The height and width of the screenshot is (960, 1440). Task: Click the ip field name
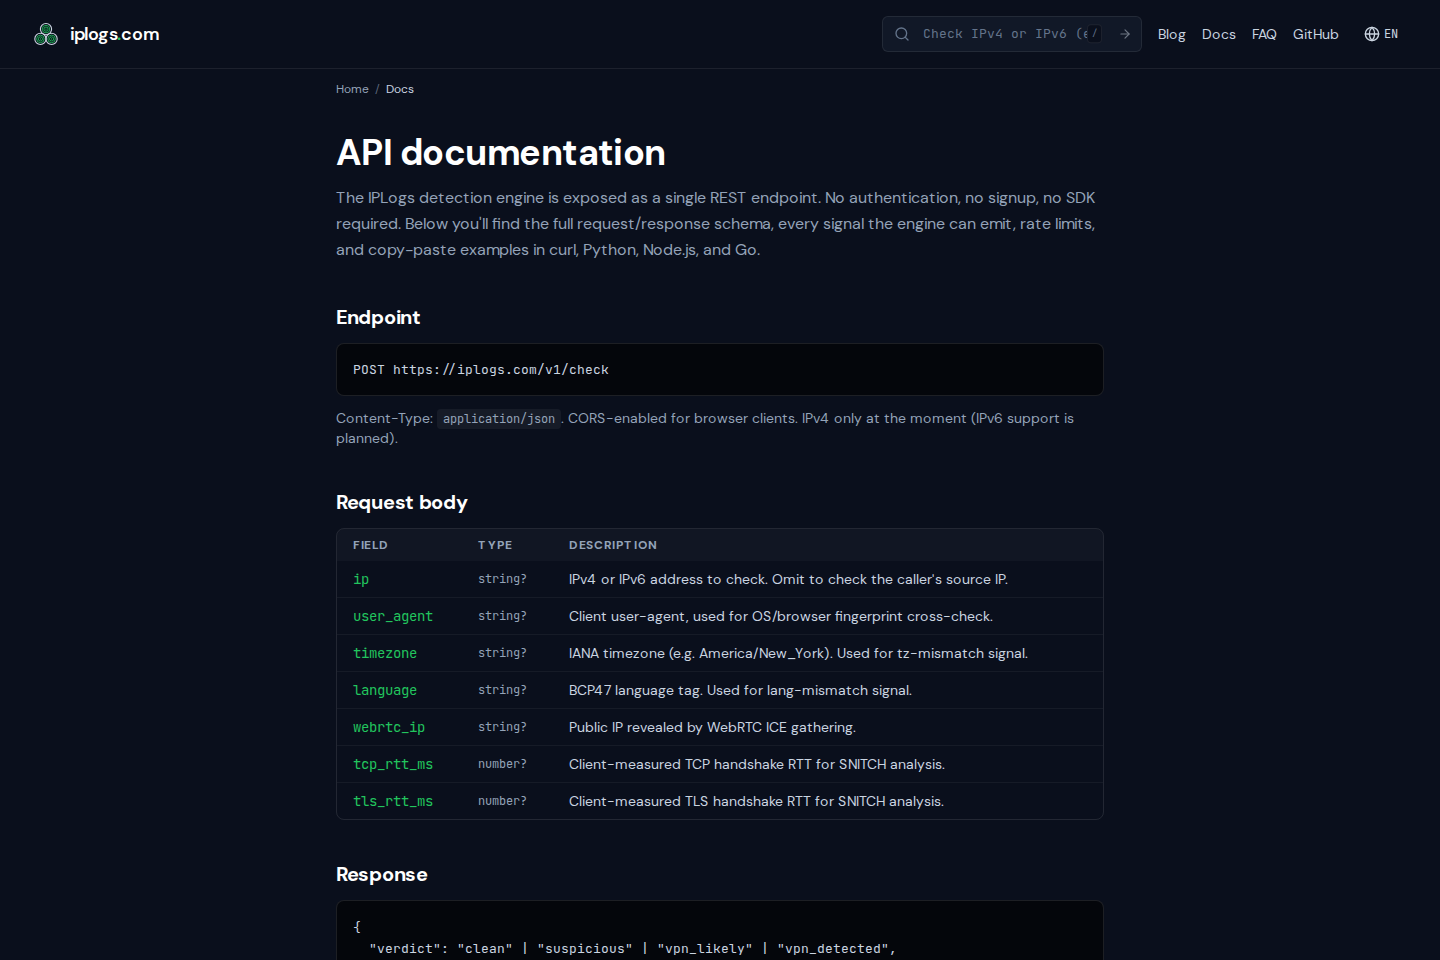click(x=361, y=580)
